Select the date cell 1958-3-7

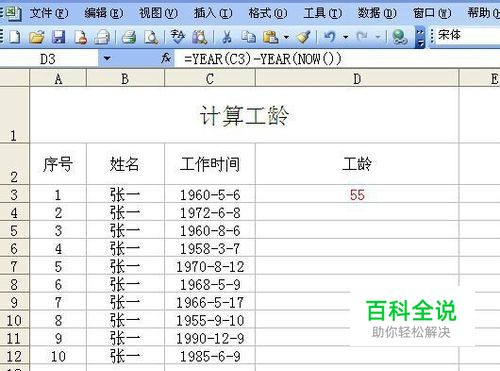pos(210,249)
